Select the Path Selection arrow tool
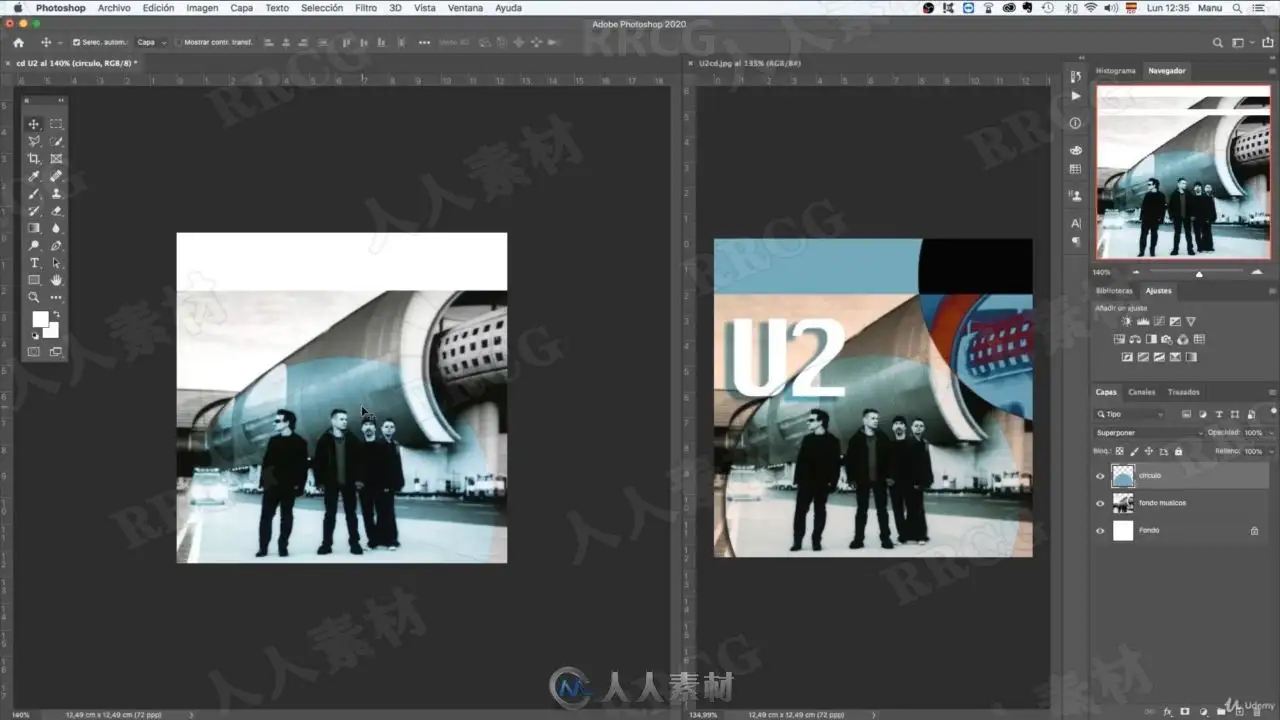The height and width of the screenshot is (720, 1280). 56,263
